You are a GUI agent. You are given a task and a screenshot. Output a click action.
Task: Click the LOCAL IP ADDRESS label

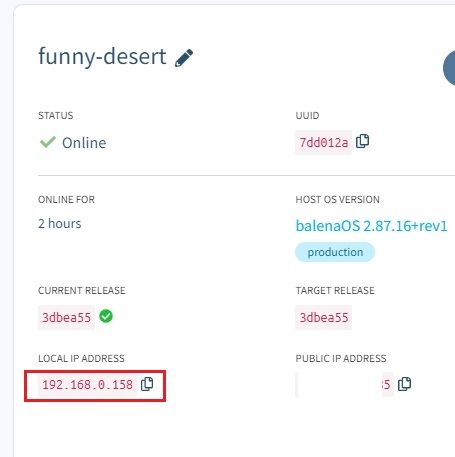click(81, 358)
